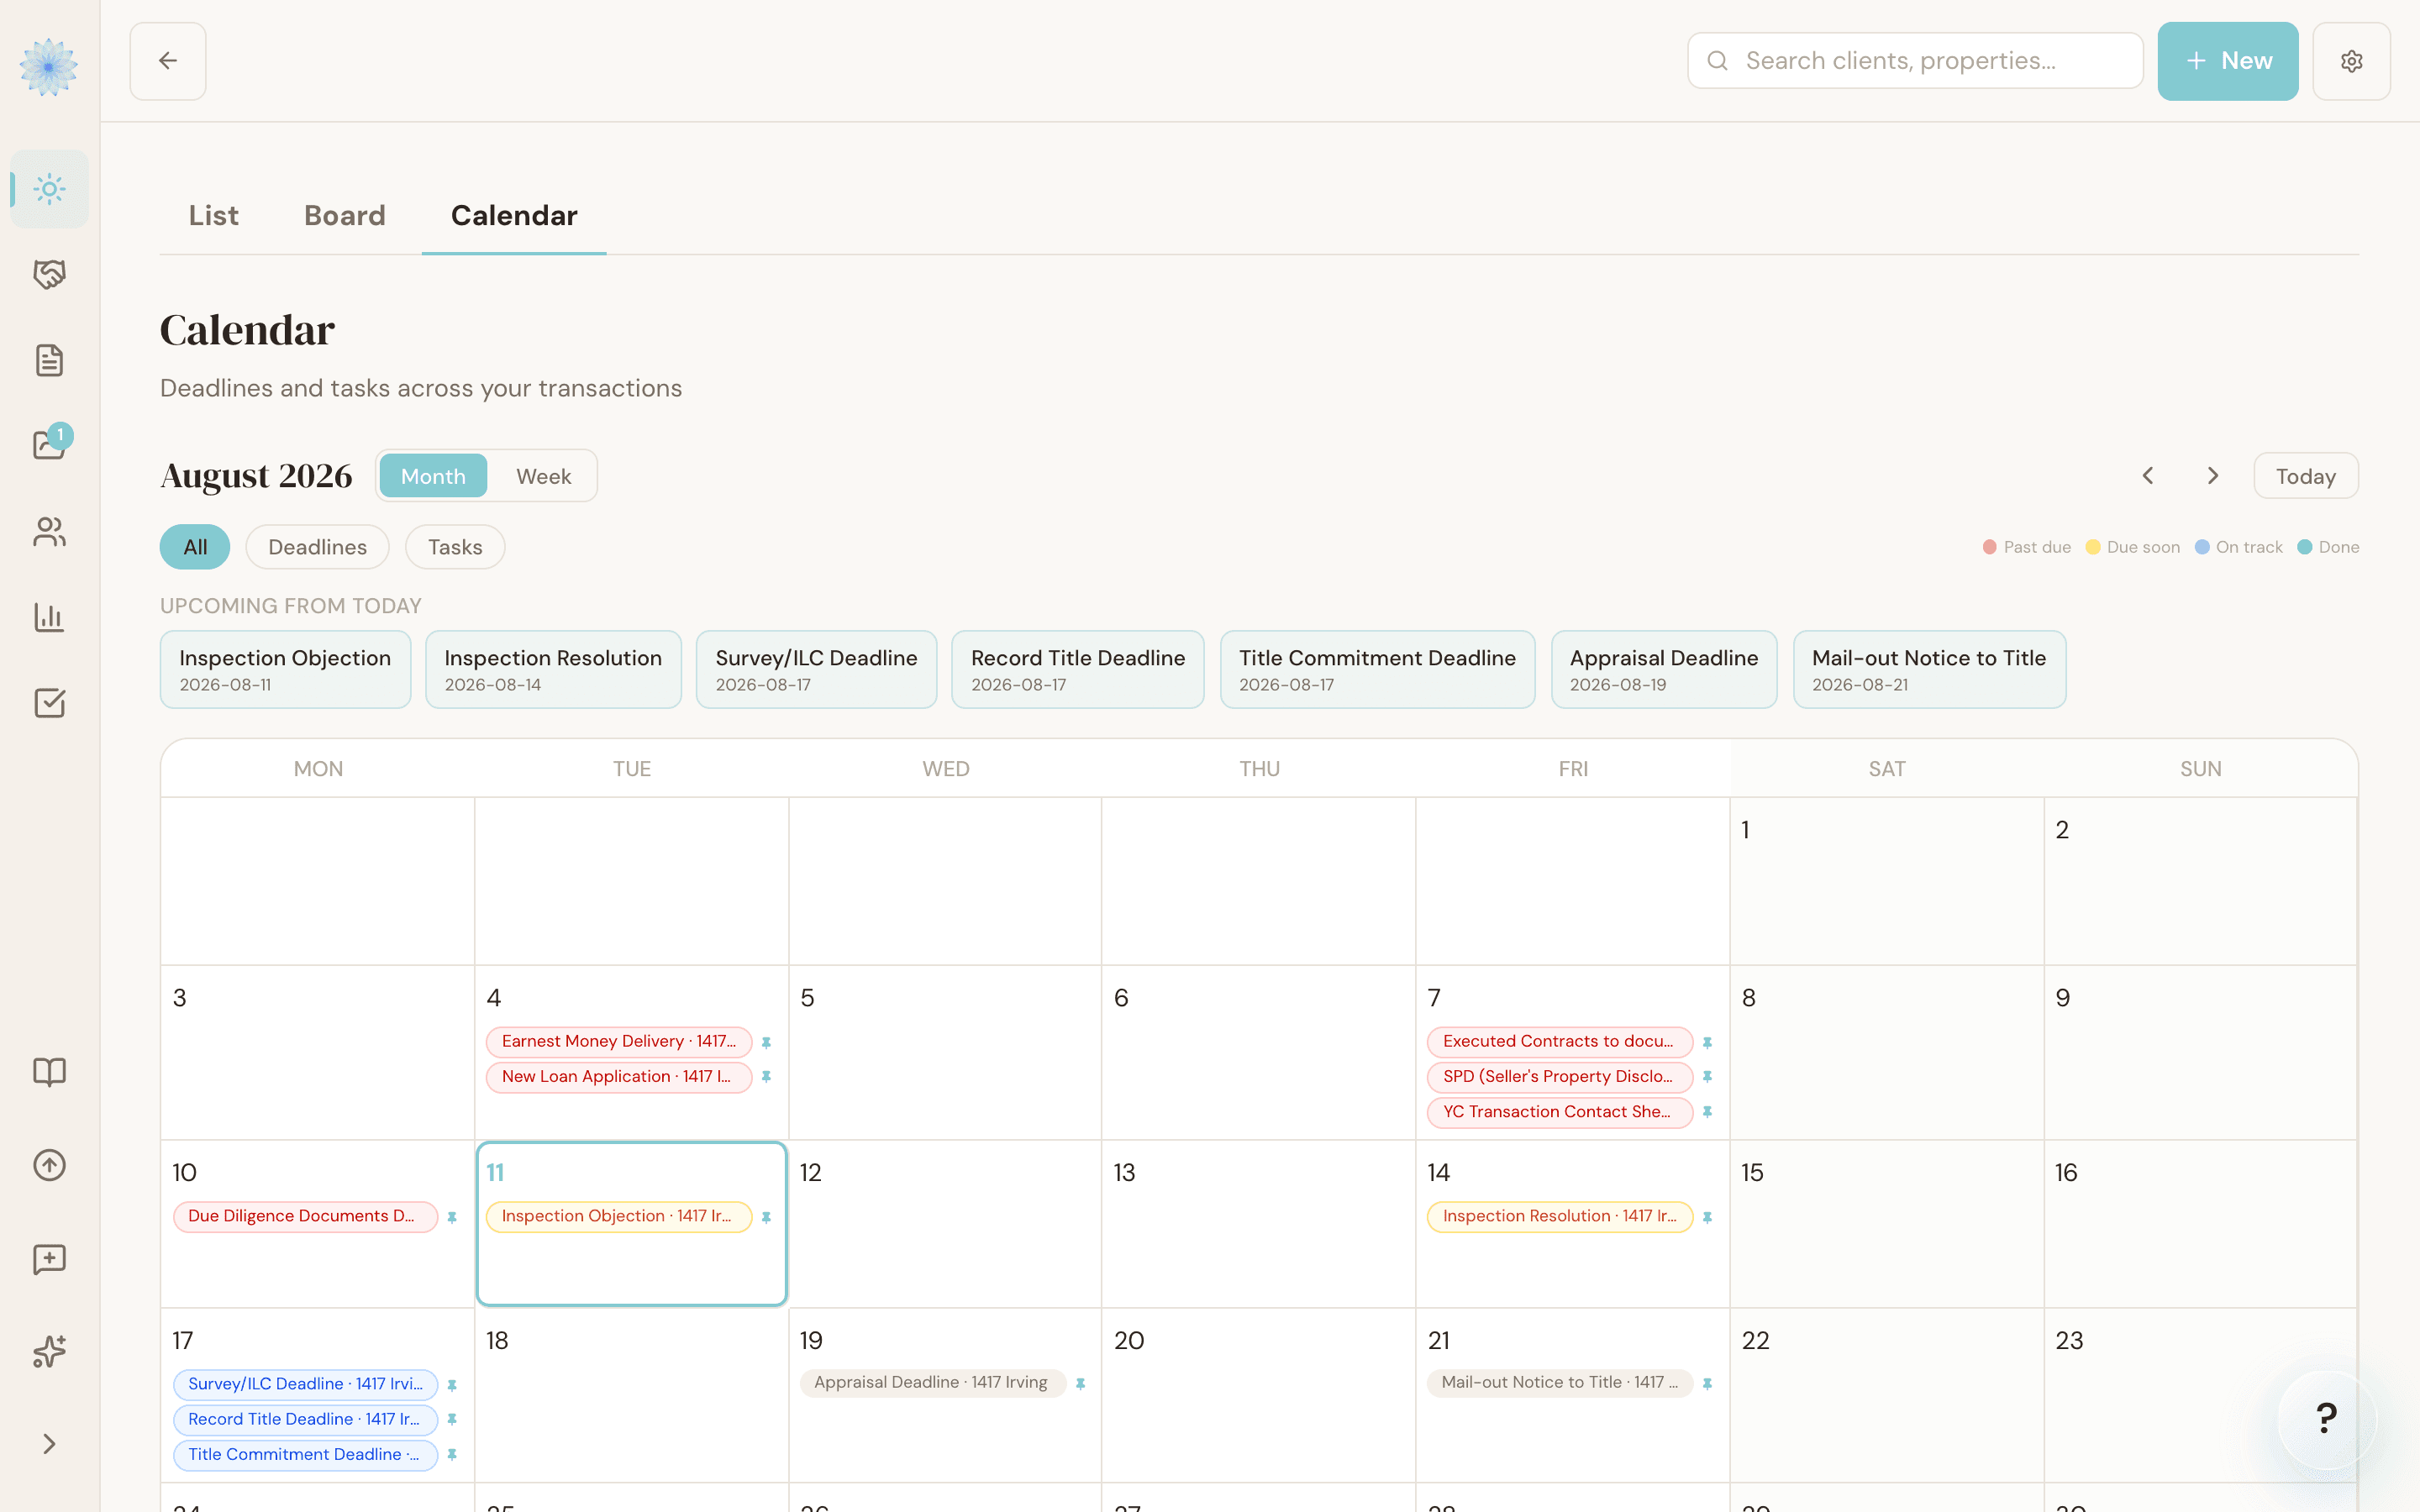The image size is (2420, 1512).
Task: Open upcoming Inspection Objection card
Action: coord(285,669)
